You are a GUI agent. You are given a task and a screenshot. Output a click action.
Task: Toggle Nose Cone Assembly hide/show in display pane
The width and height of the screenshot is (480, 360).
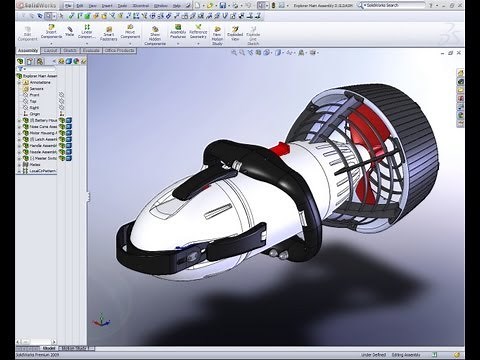click(x=62, y=127)
